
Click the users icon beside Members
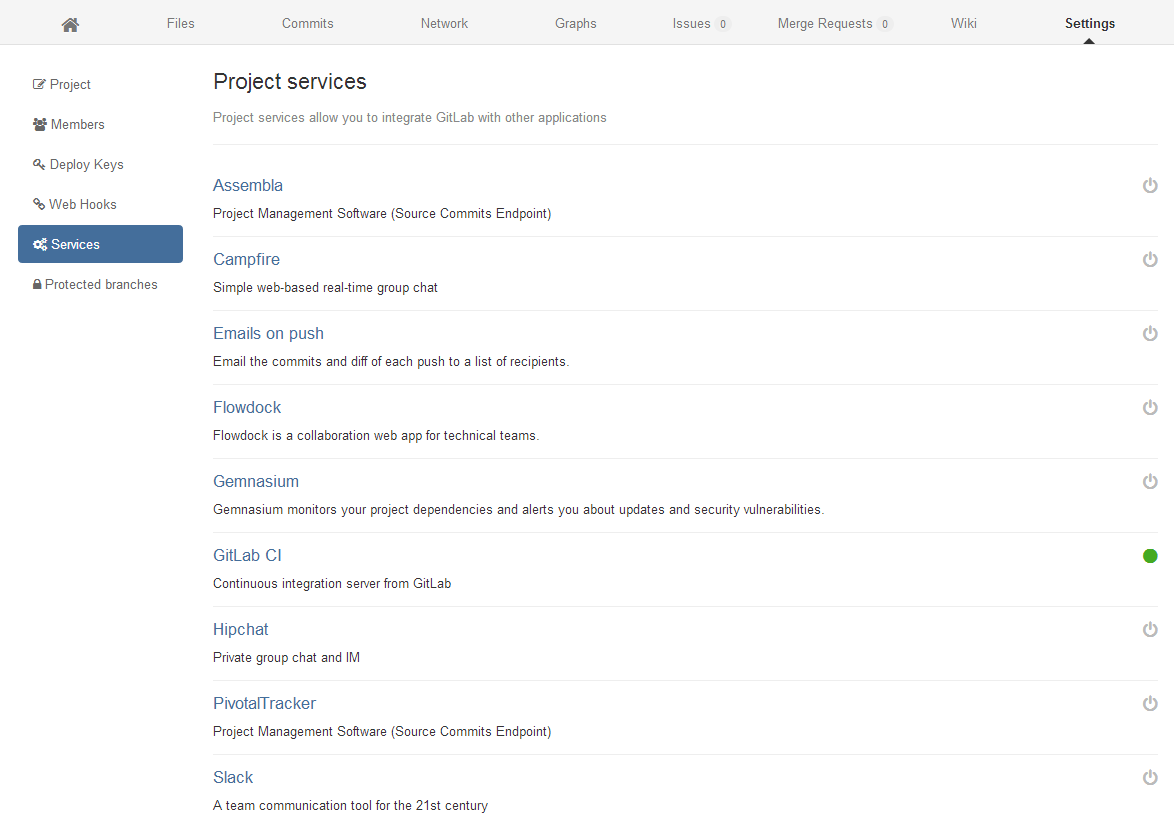pyautogui.click(x=40, y=124)
